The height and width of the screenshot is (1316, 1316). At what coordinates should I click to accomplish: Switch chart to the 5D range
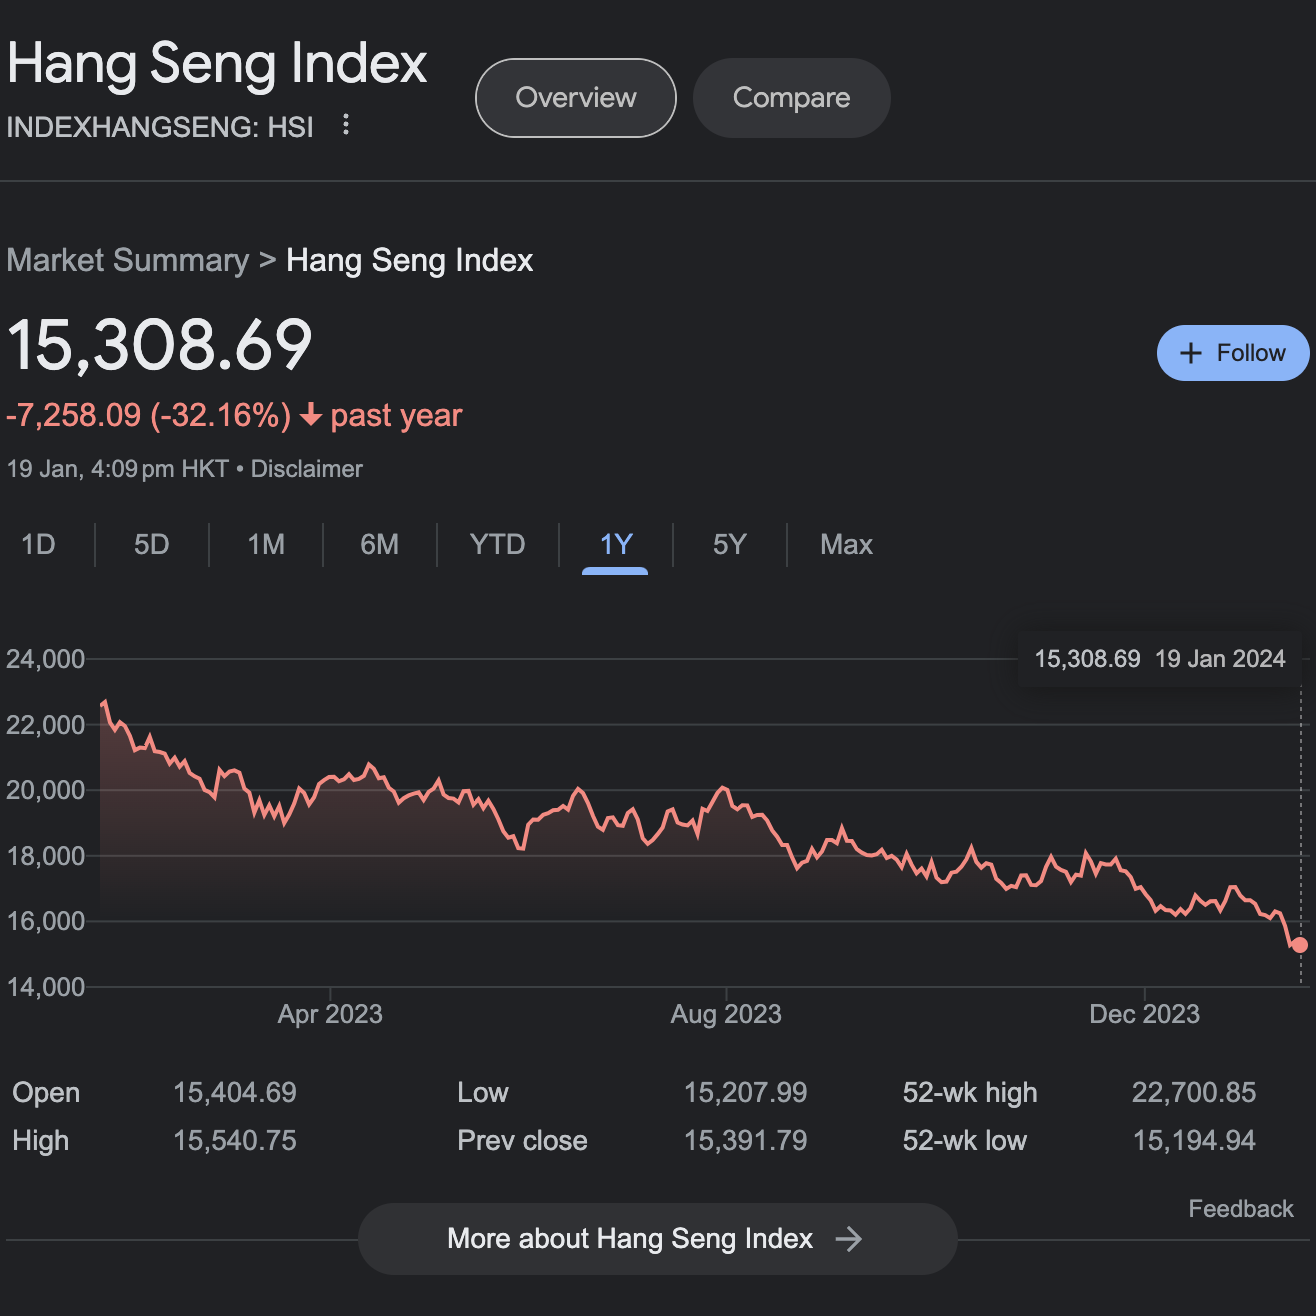point(152,544)
